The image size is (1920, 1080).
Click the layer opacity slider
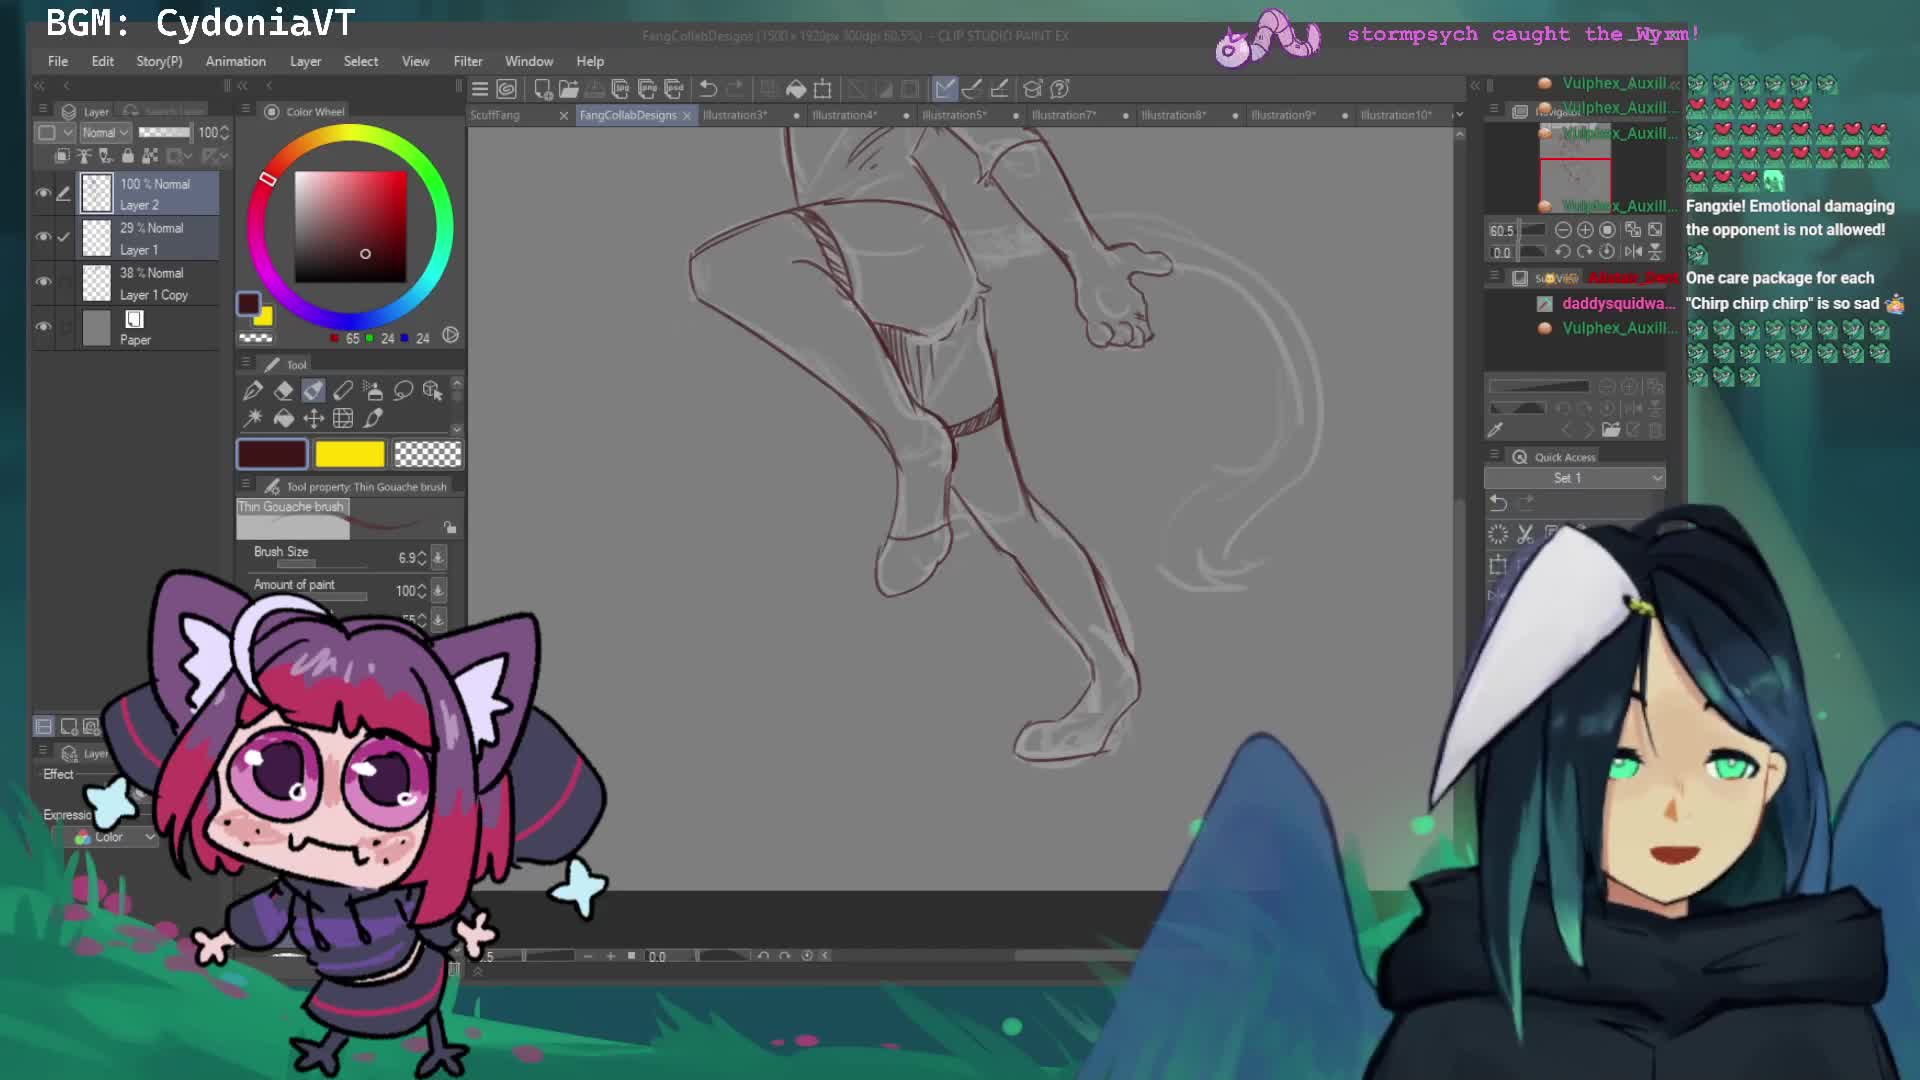[165, 133]
